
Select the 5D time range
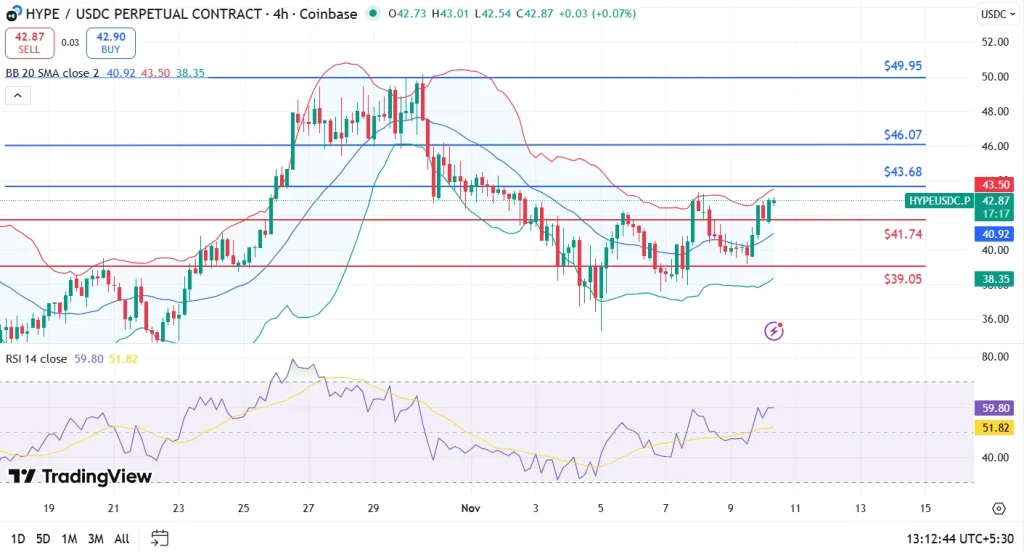pyautogui.click(x=42, y=538)
